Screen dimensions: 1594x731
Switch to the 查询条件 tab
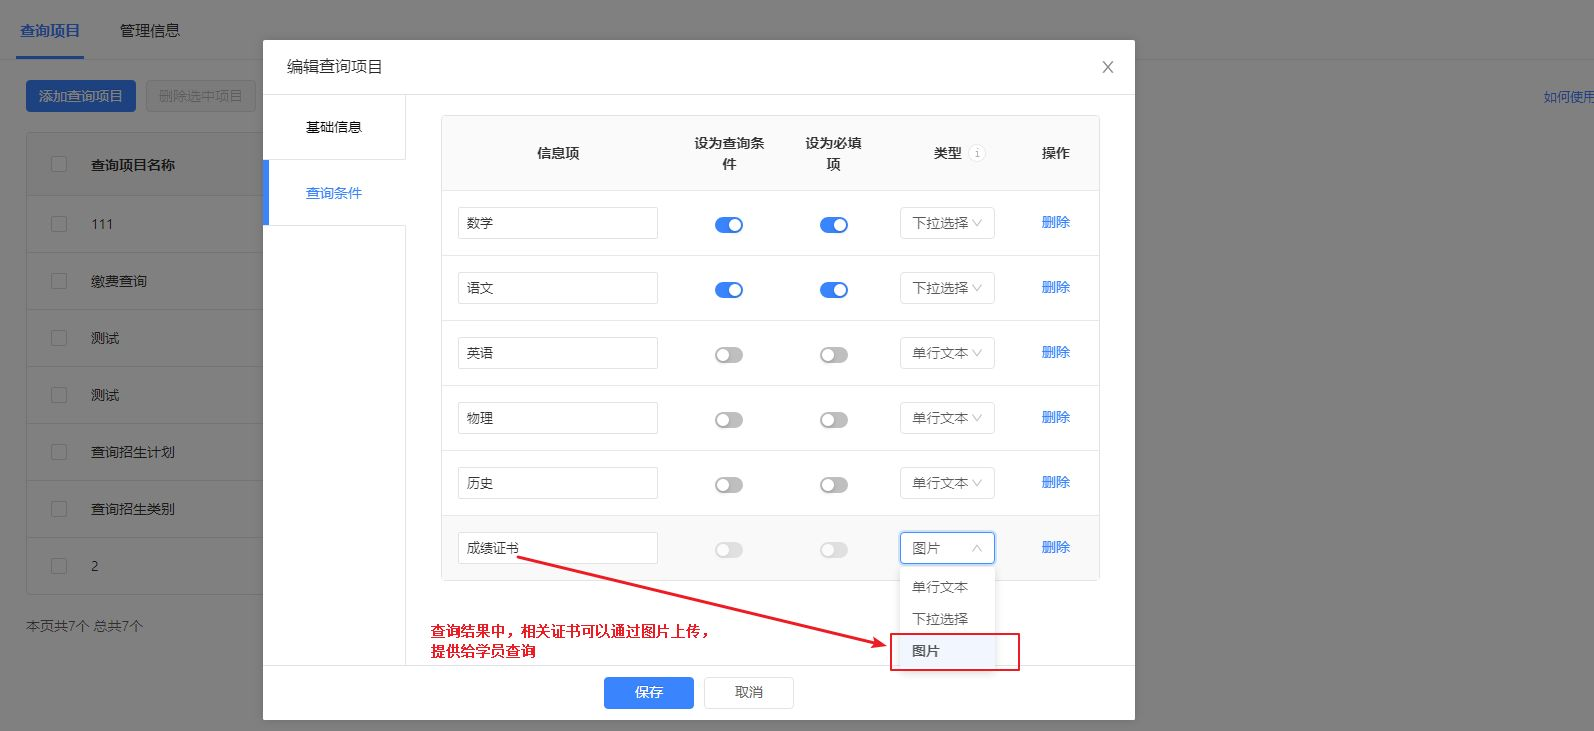334,193
